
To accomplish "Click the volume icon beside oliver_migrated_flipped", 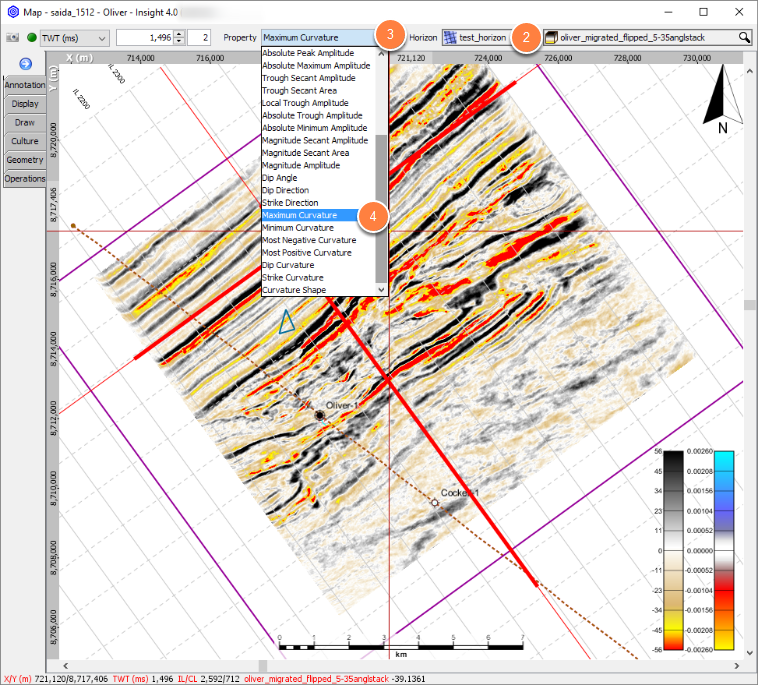I will (x=551, y=37).
